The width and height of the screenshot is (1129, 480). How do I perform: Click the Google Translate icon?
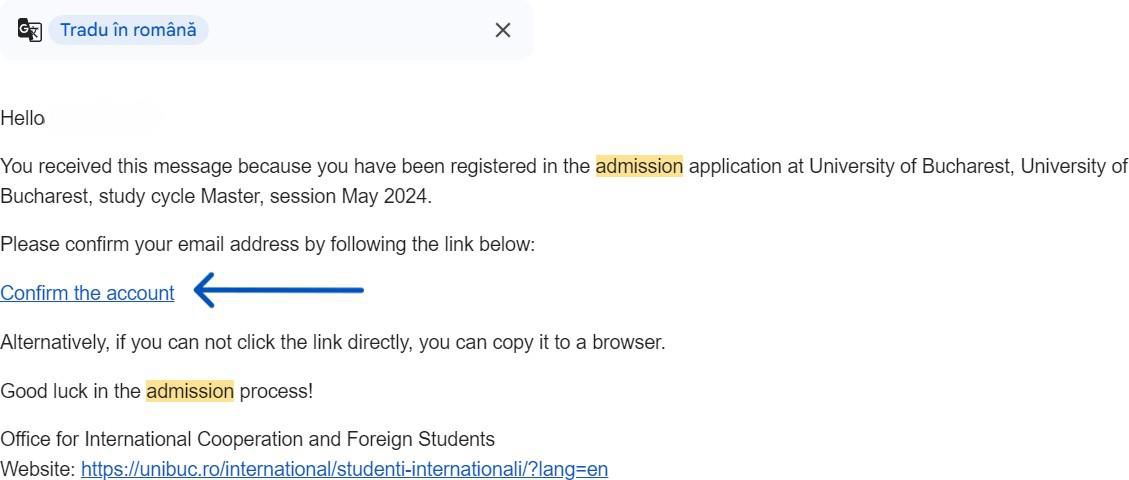[x=30, y=30]
